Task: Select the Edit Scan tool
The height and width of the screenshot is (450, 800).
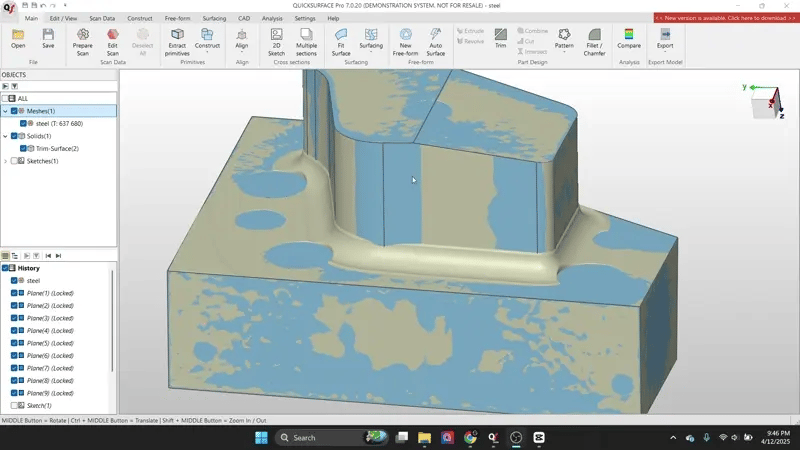Action: 112,39
